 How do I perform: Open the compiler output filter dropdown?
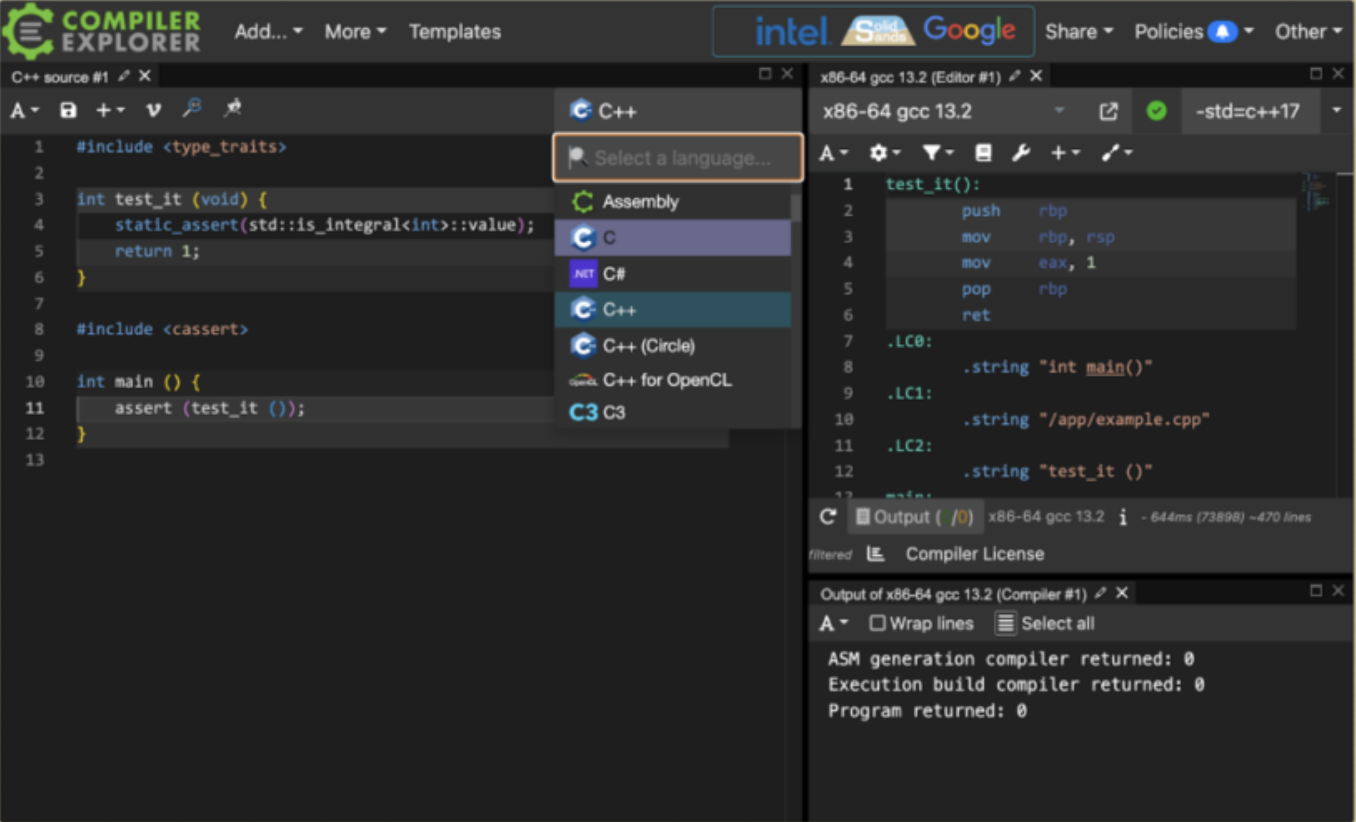[x=936, y=153]
